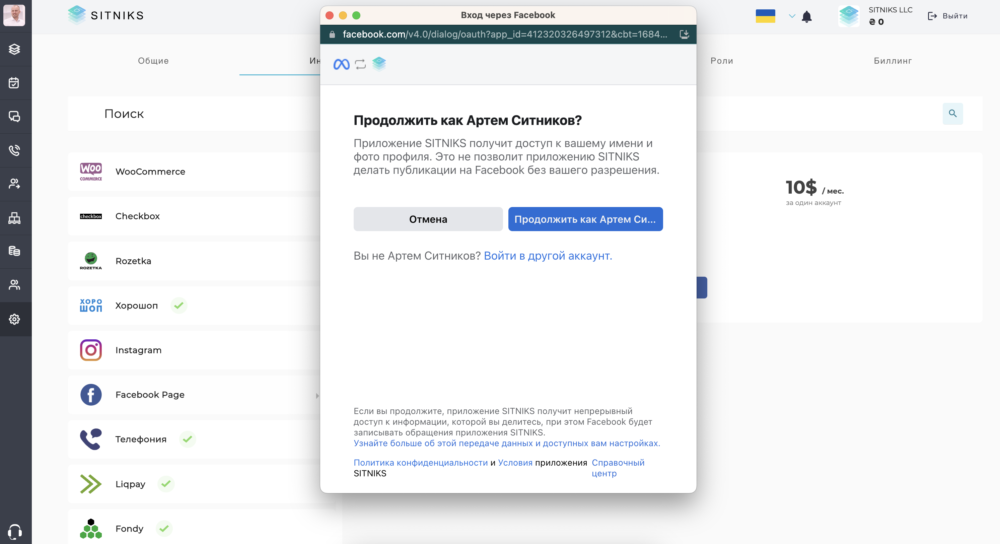Screen dimensions: 1000x544
Task: Select Instagram integration row
Action: click(x=194, y=350)
